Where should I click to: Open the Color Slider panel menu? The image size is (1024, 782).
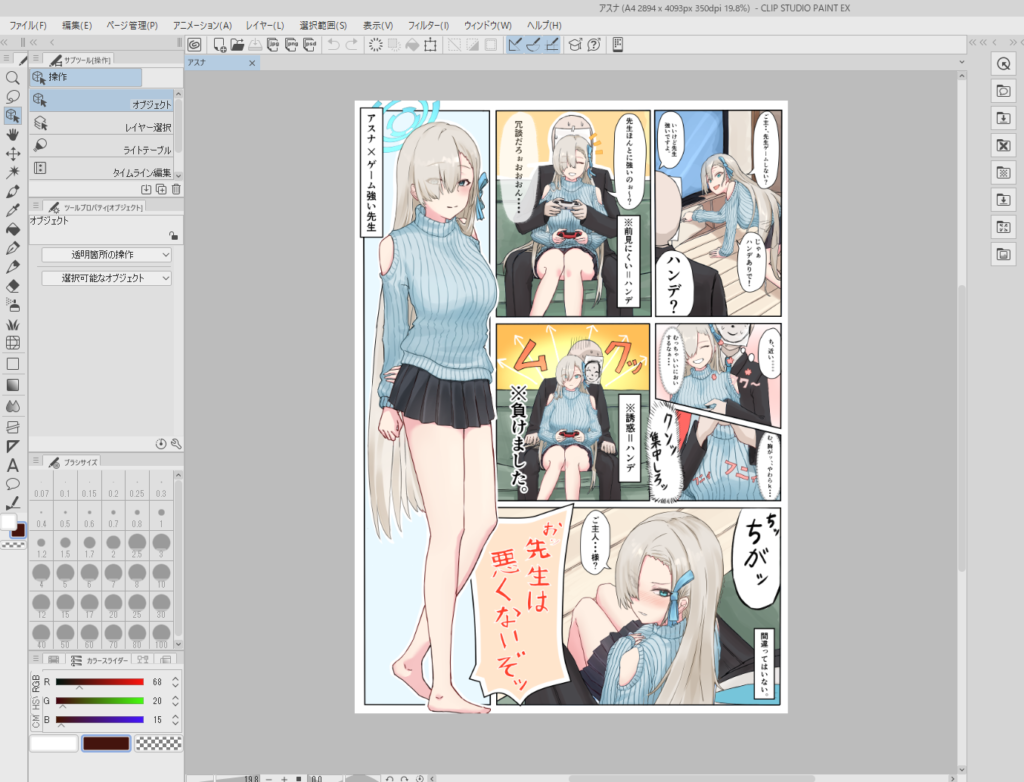(x=36, y=659)
